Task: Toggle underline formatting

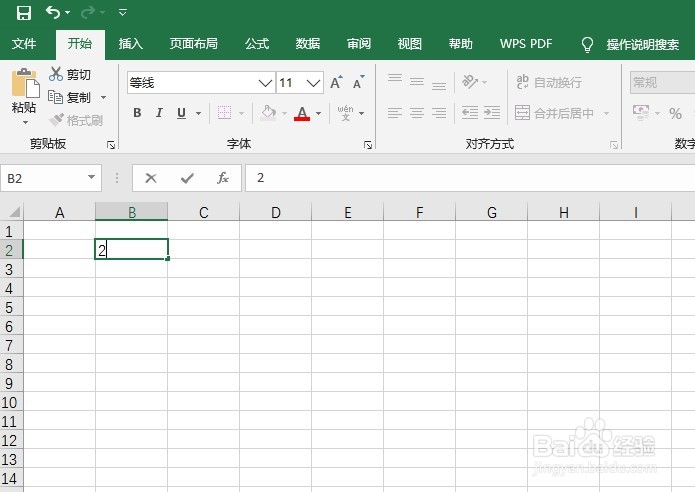Action: (x=181, y=113)
